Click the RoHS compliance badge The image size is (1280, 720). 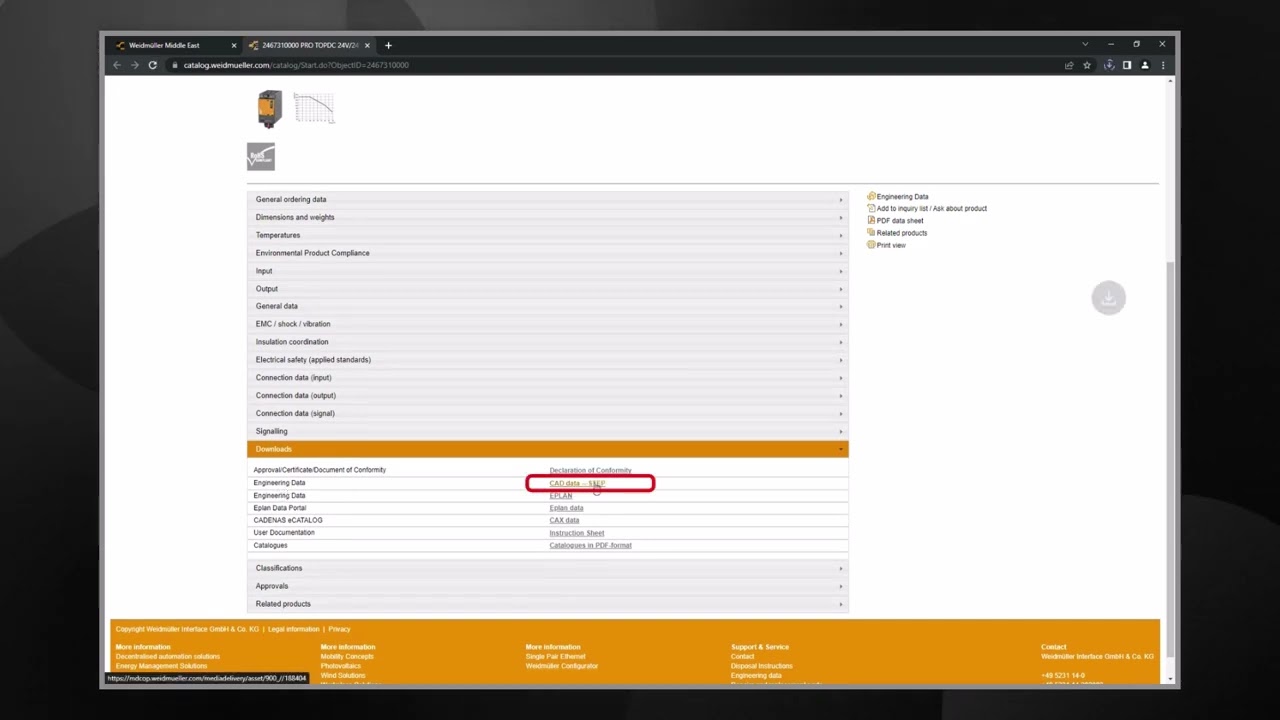(261, 157)
